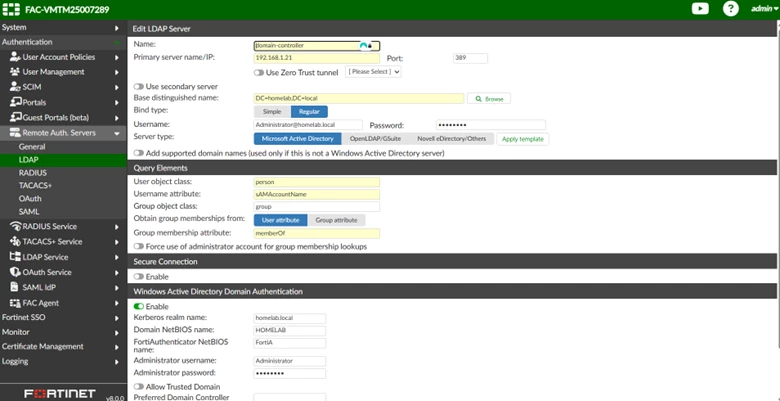
Task: Click the OAuth Service shield icon
Action: (x=15, y=272)
